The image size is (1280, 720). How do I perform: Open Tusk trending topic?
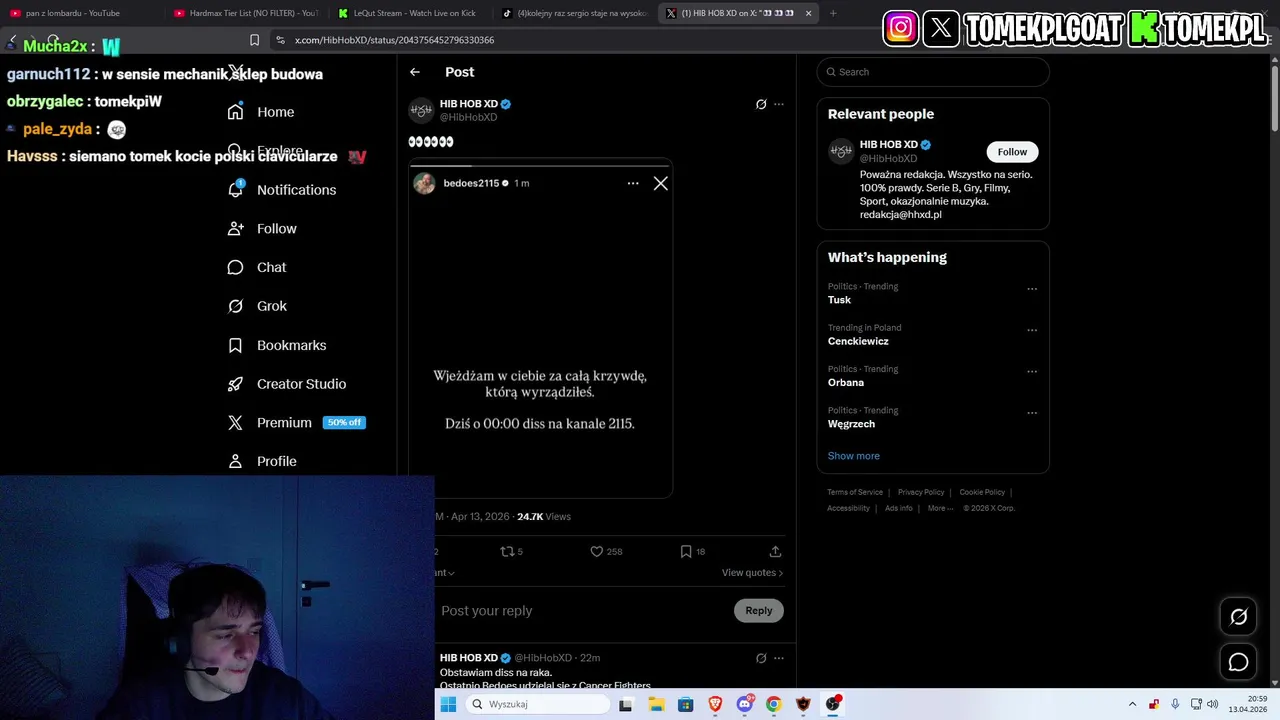839,300
